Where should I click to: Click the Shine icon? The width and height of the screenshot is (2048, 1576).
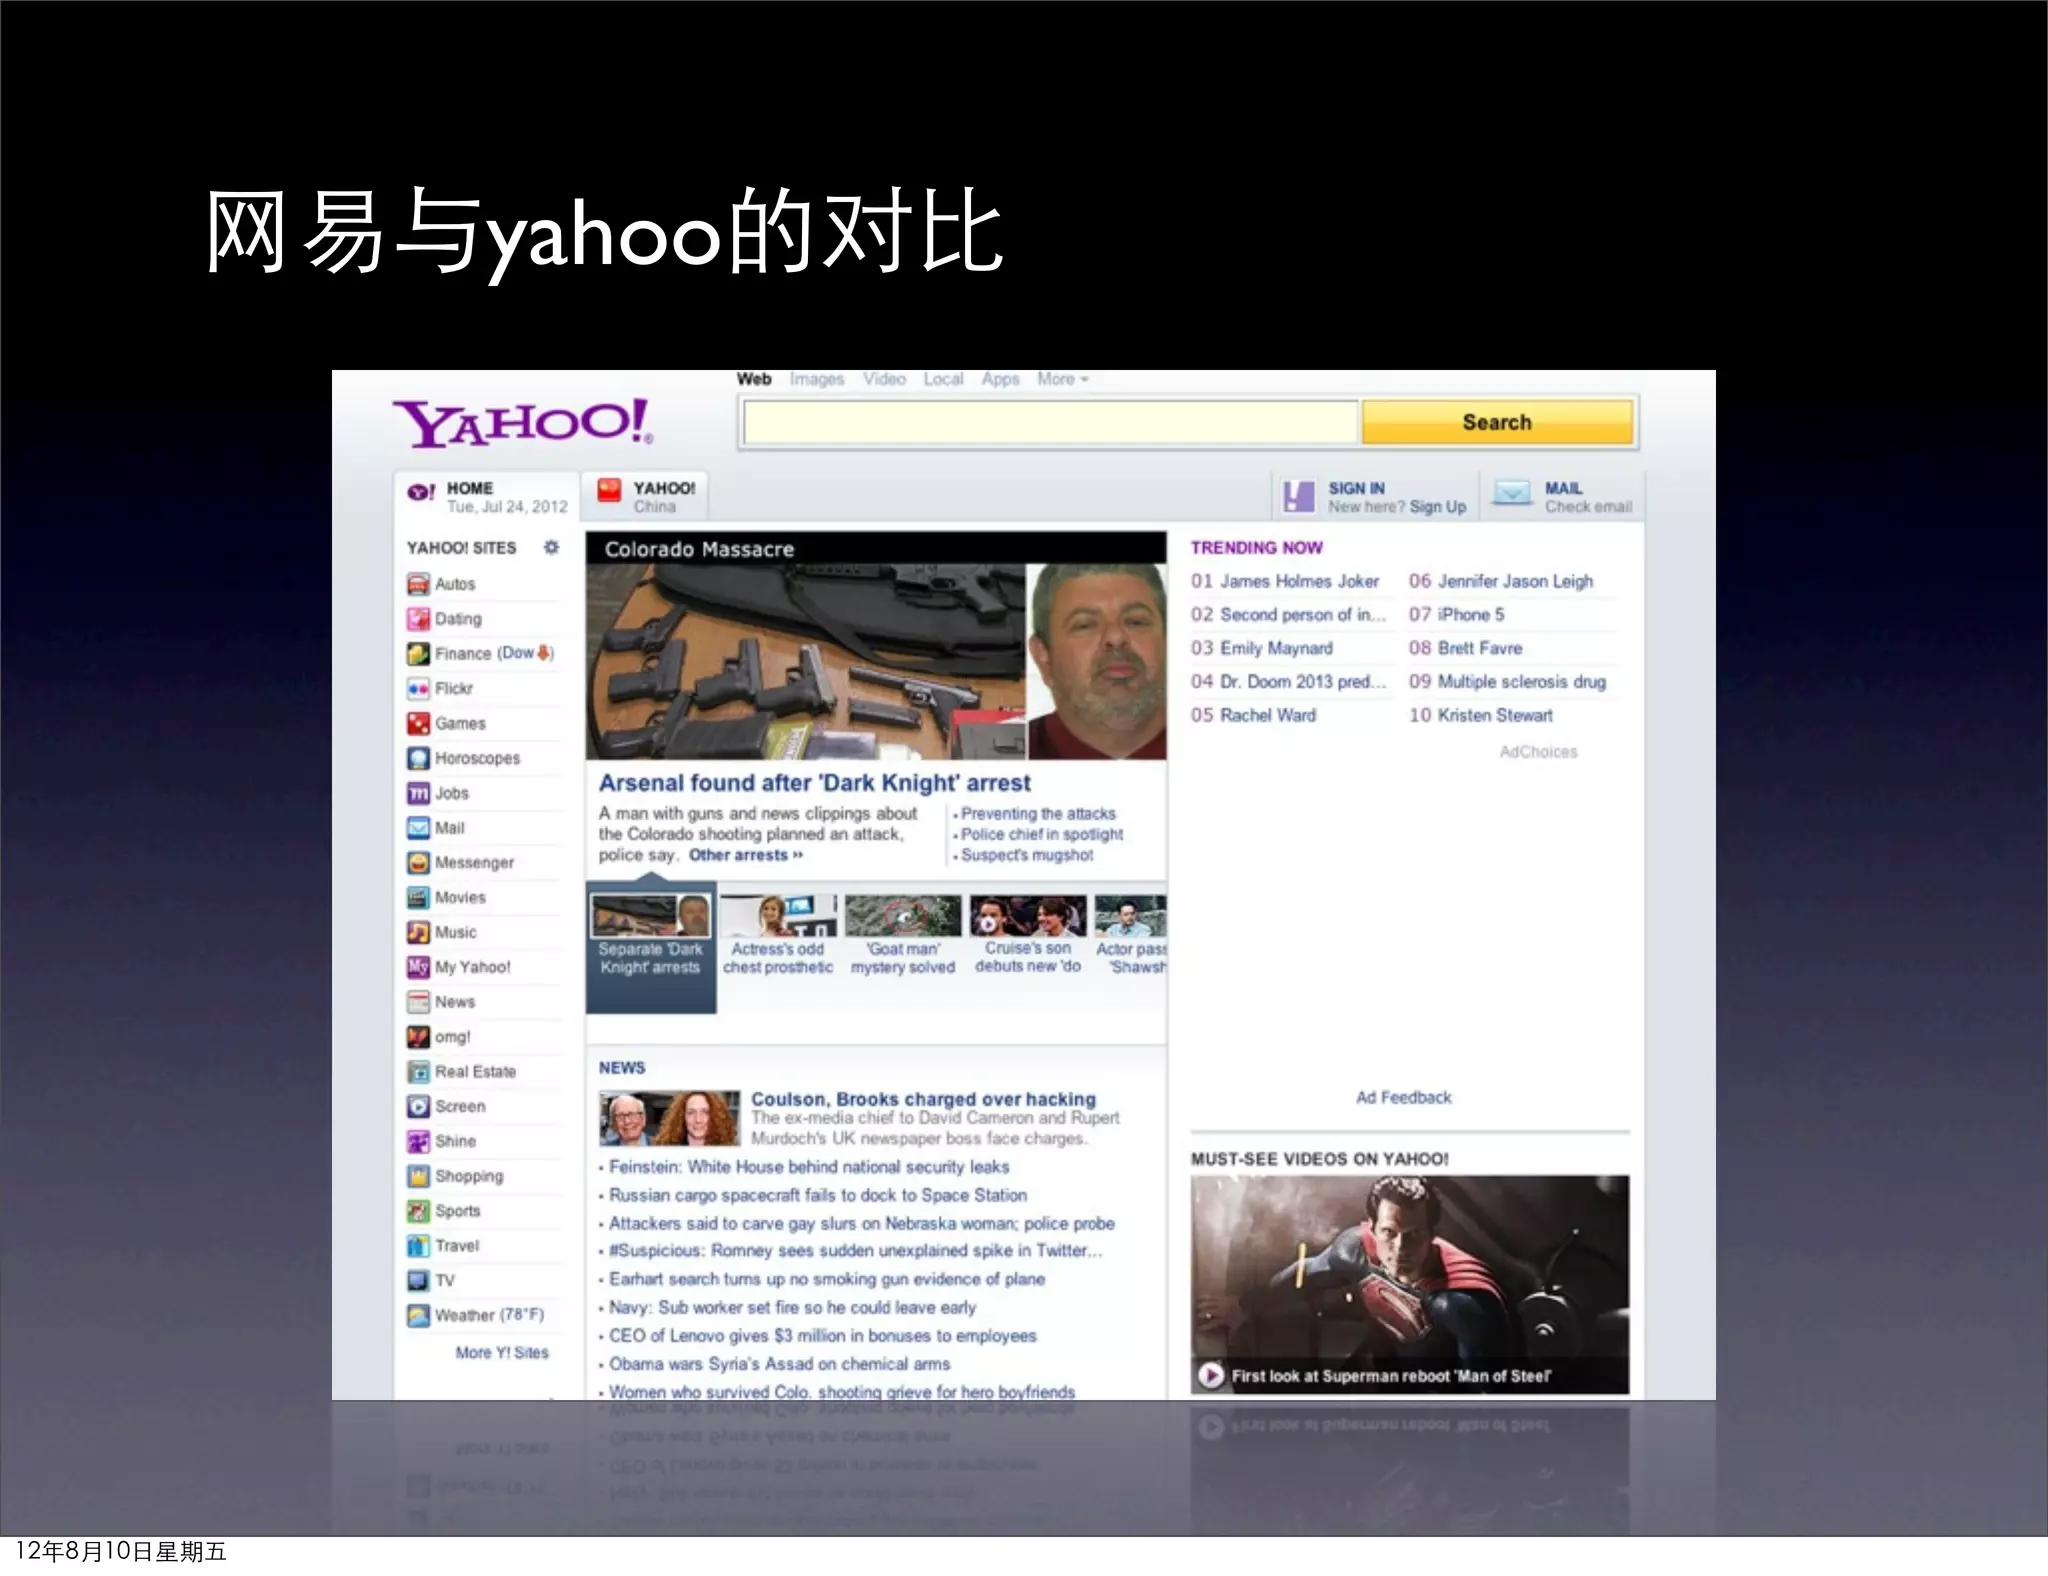tap(418, 1141)
